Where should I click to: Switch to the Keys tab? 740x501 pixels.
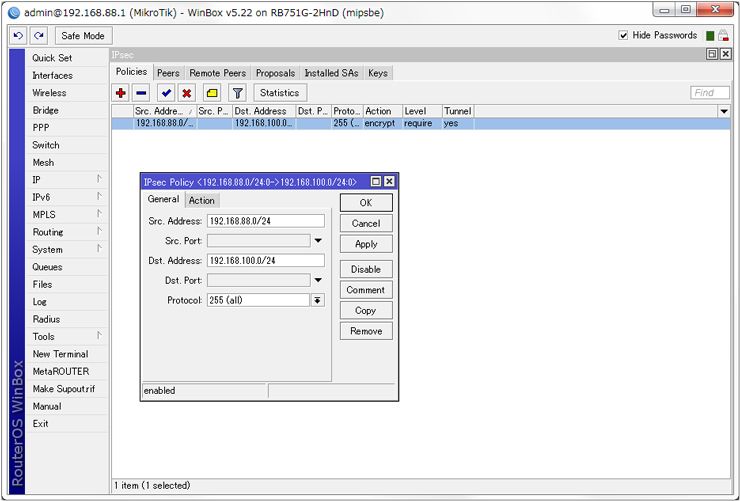378,73
